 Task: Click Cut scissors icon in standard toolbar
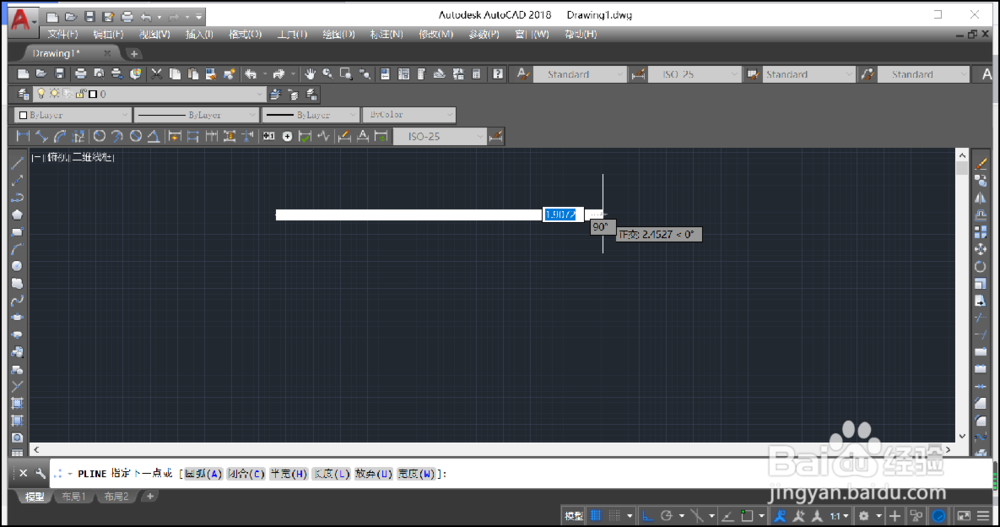(x=156, y=75)
